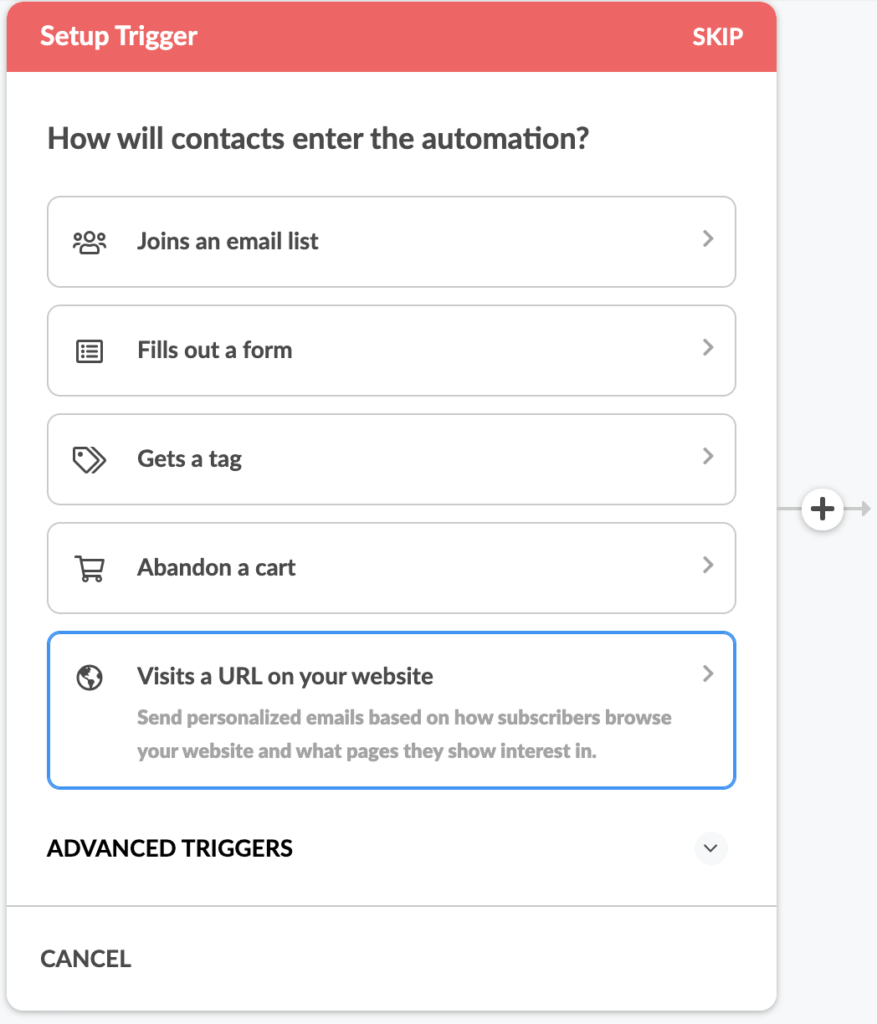Viewport: 877px width, 1024px height.
Task: Skip the trigger setup
Action: (717, 37)
